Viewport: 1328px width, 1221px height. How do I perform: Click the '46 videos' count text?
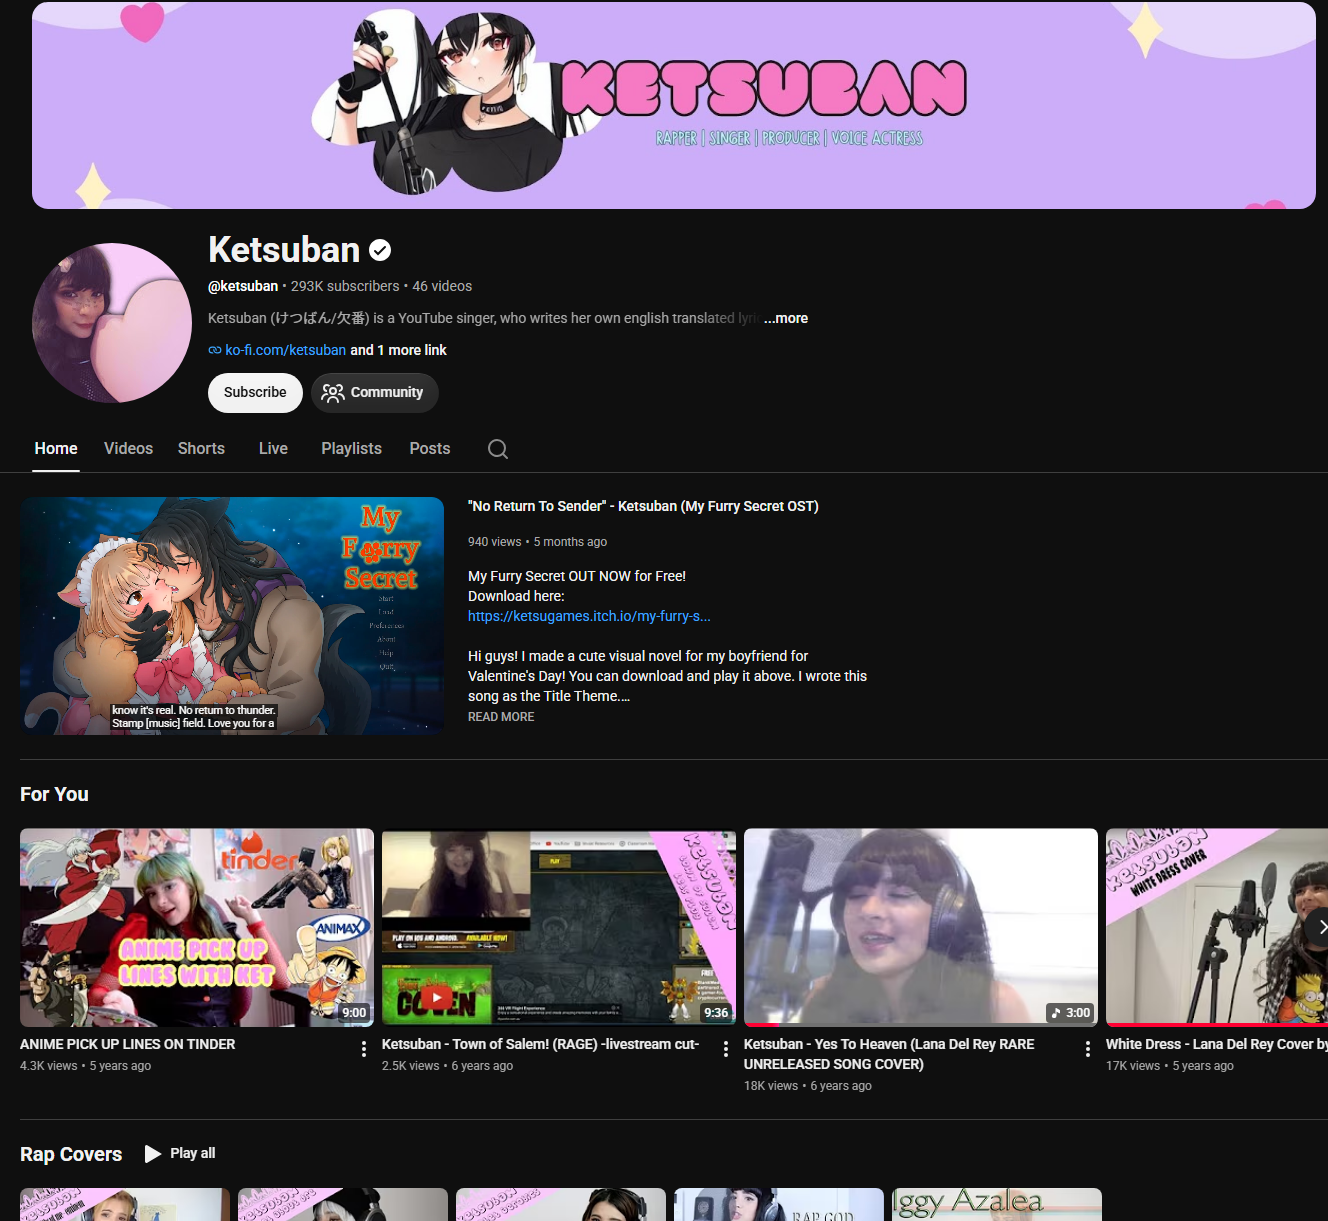(x=442, y=286)
